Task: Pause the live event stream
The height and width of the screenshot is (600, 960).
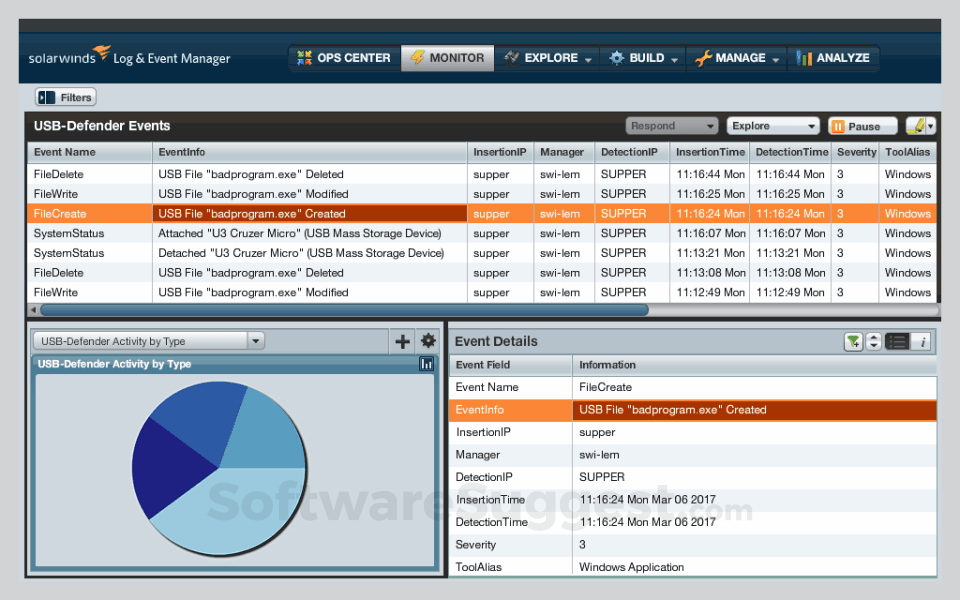Action: click(861, 125)
